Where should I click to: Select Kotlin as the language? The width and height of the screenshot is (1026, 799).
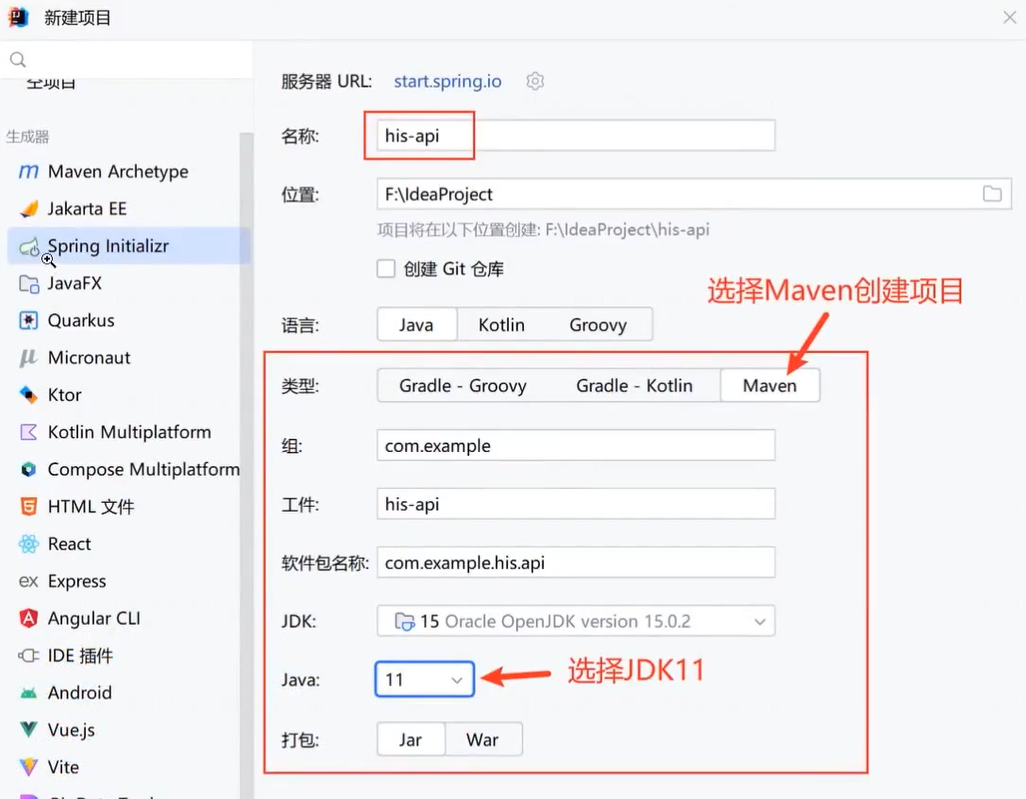(x=501, y=325)
